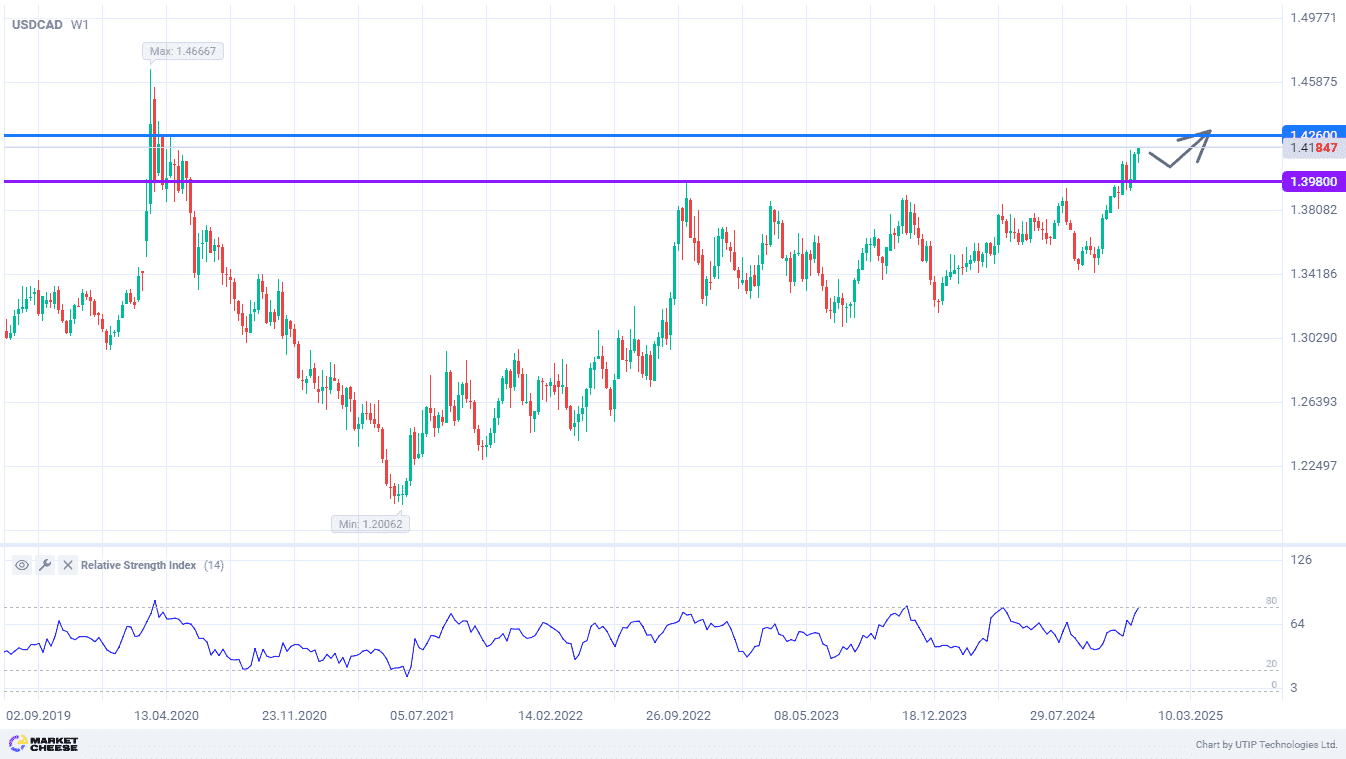This screenshot has width=1346, height=759.
Task: Open the UTIP Technologies chart credit link
Action: point(1266,745)
